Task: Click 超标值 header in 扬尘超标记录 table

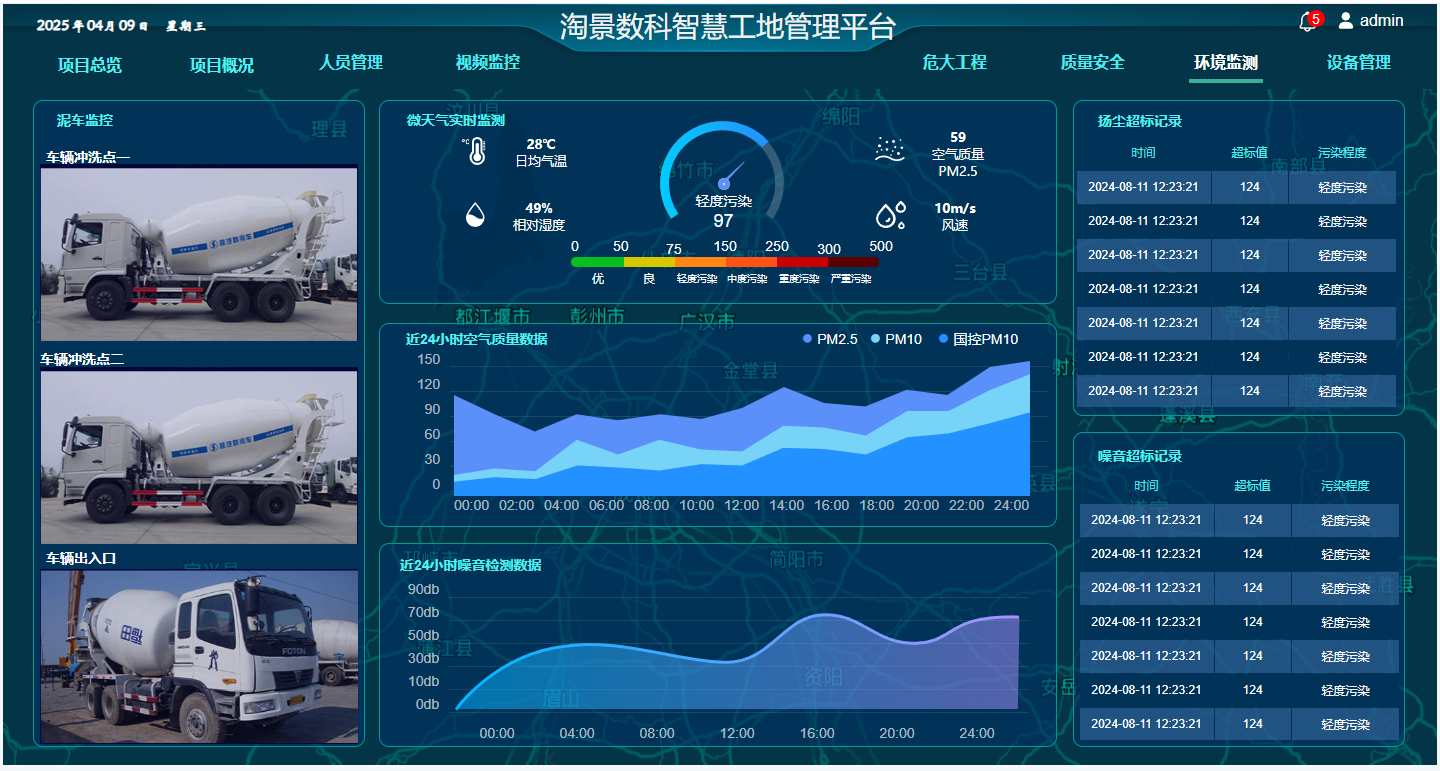Action: point(1249,153)
